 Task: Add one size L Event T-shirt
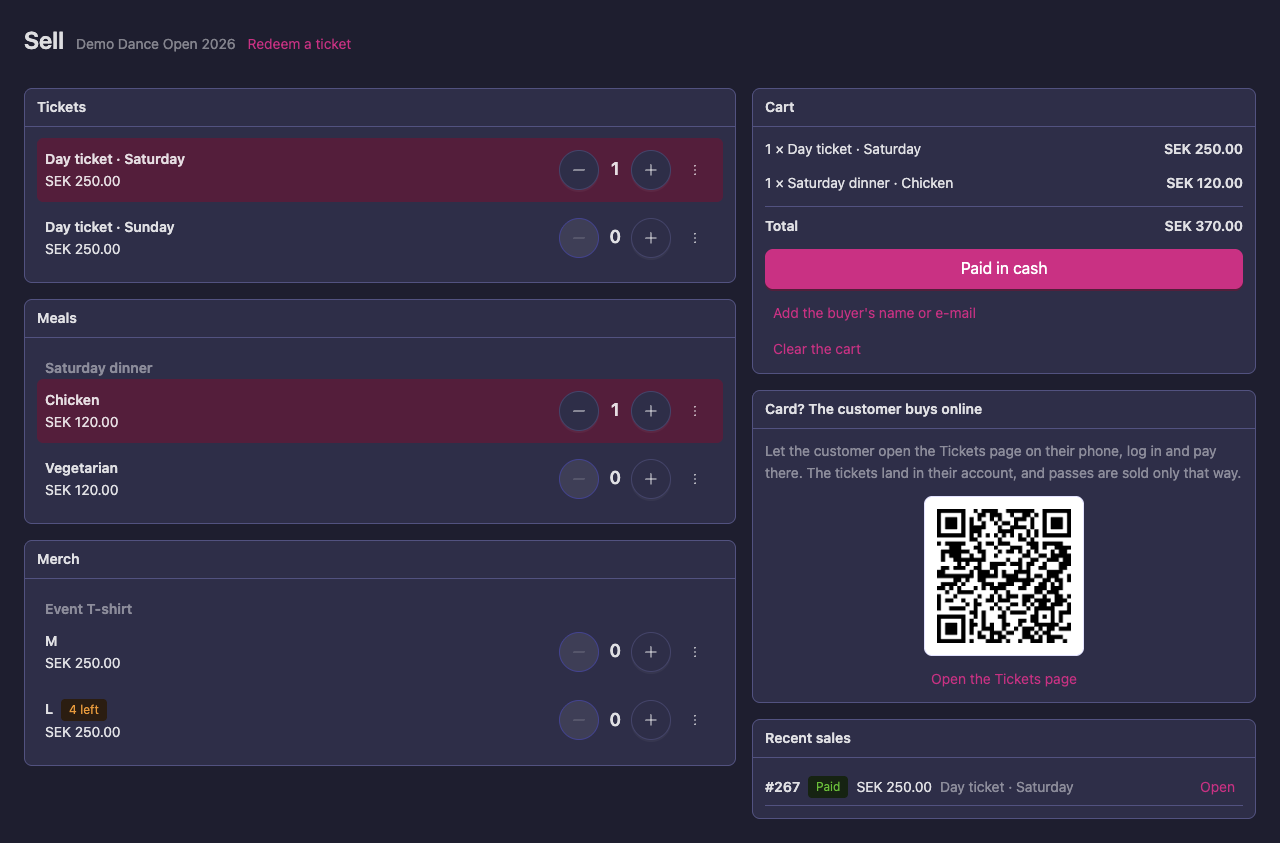(651, 720)
